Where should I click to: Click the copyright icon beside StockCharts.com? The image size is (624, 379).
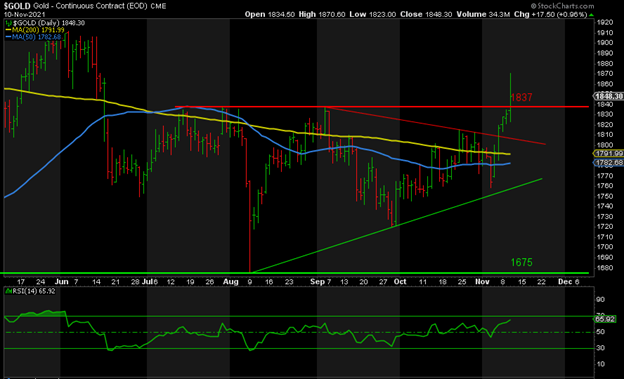pyautogui.click(x=534, y=6)
